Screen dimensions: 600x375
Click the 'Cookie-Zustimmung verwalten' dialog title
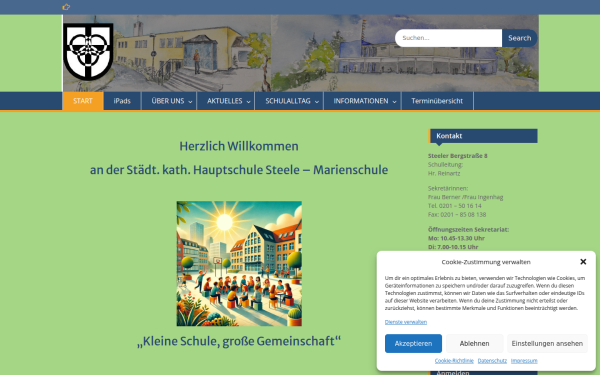(486, 262)
